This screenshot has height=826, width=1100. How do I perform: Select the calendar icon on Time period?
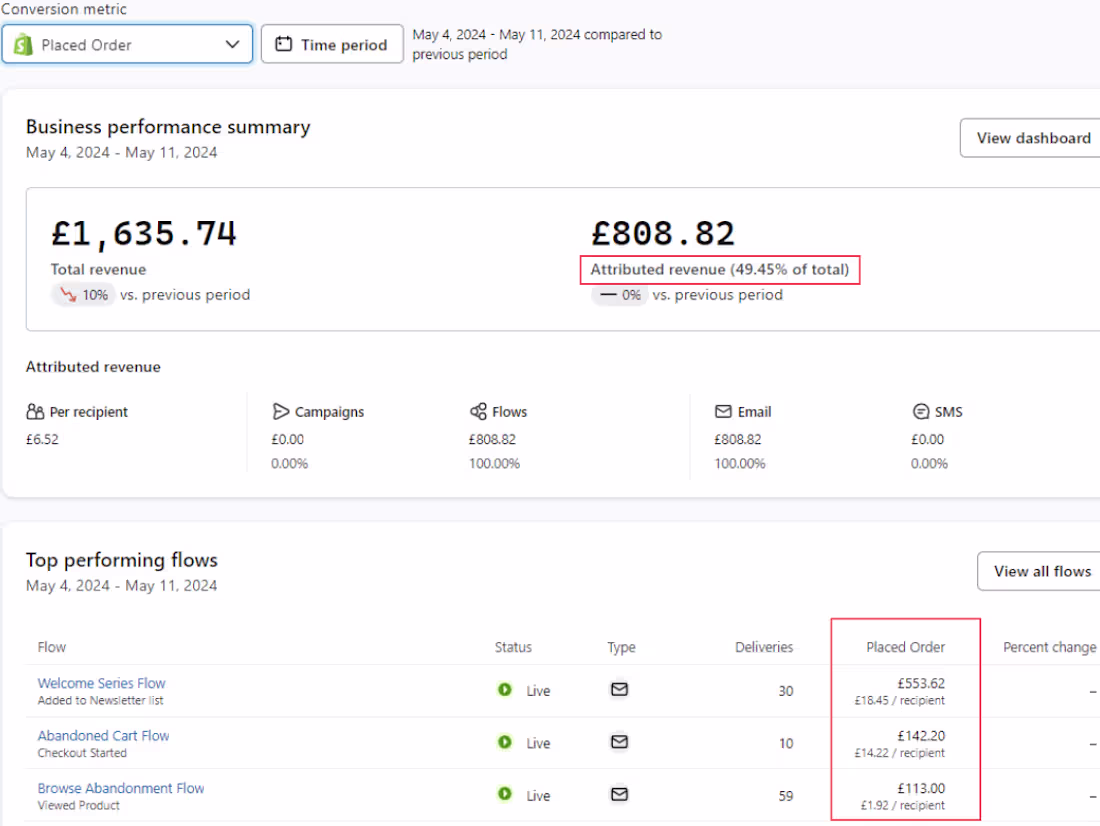285,44
